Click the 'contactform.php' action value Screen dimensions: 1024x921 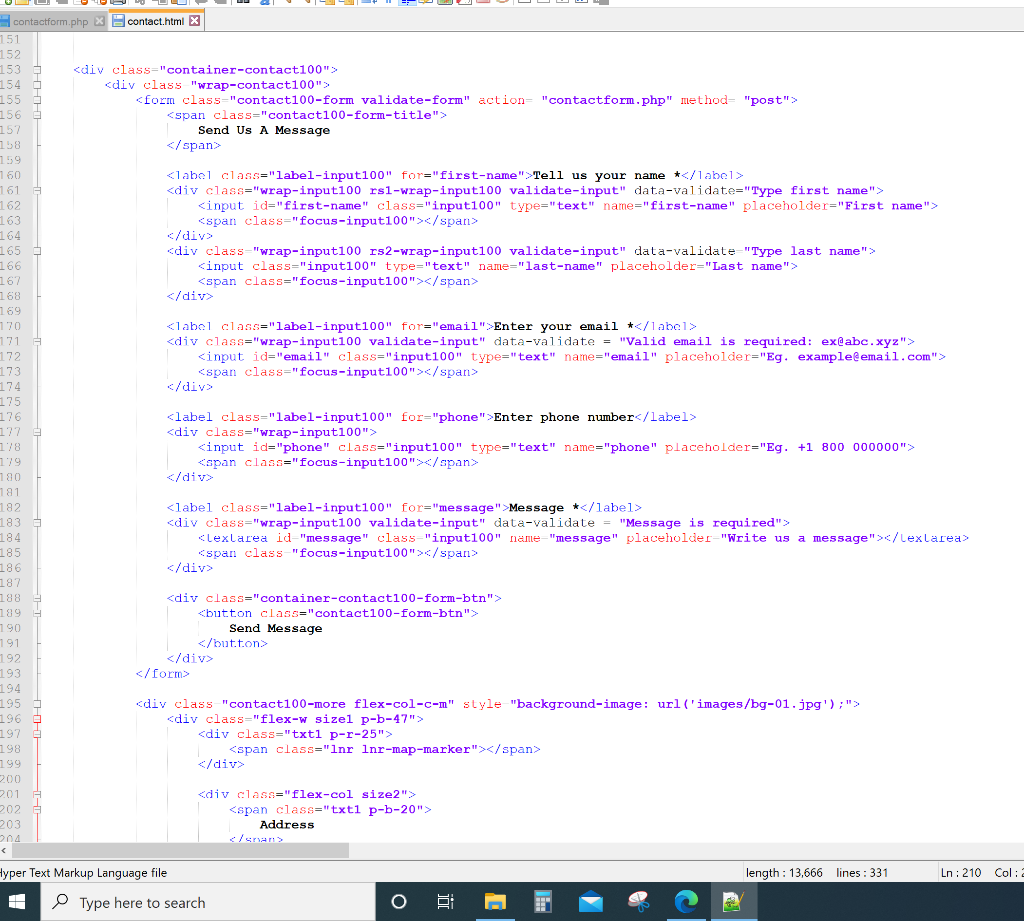tap(607, 100)
